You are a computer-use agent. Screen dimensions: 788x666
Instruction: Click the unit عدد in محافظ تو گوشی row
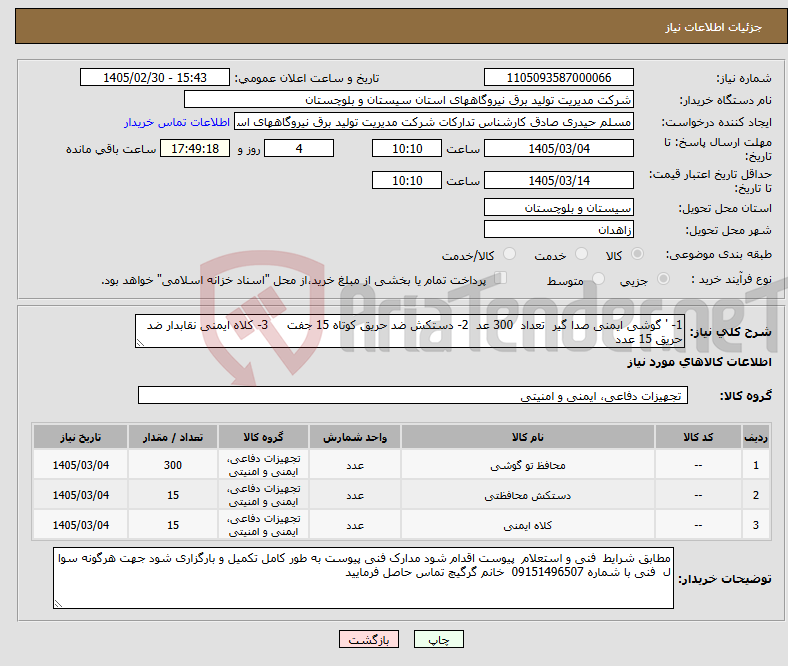355,466
